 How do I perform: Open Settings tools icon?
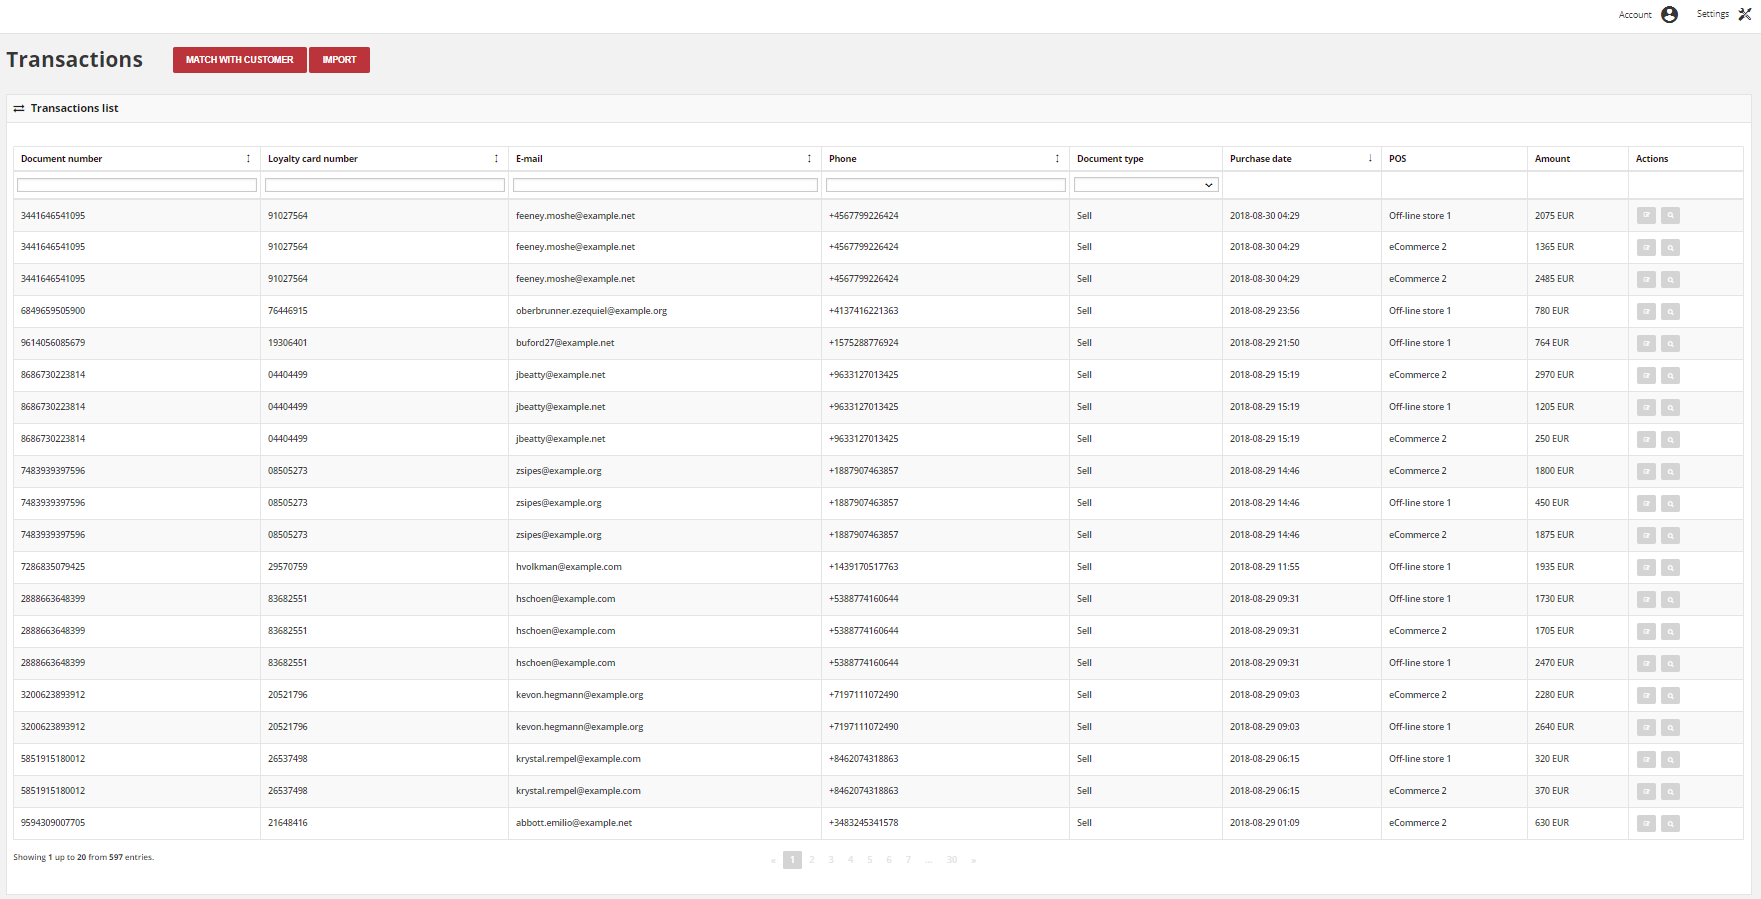1745,14
